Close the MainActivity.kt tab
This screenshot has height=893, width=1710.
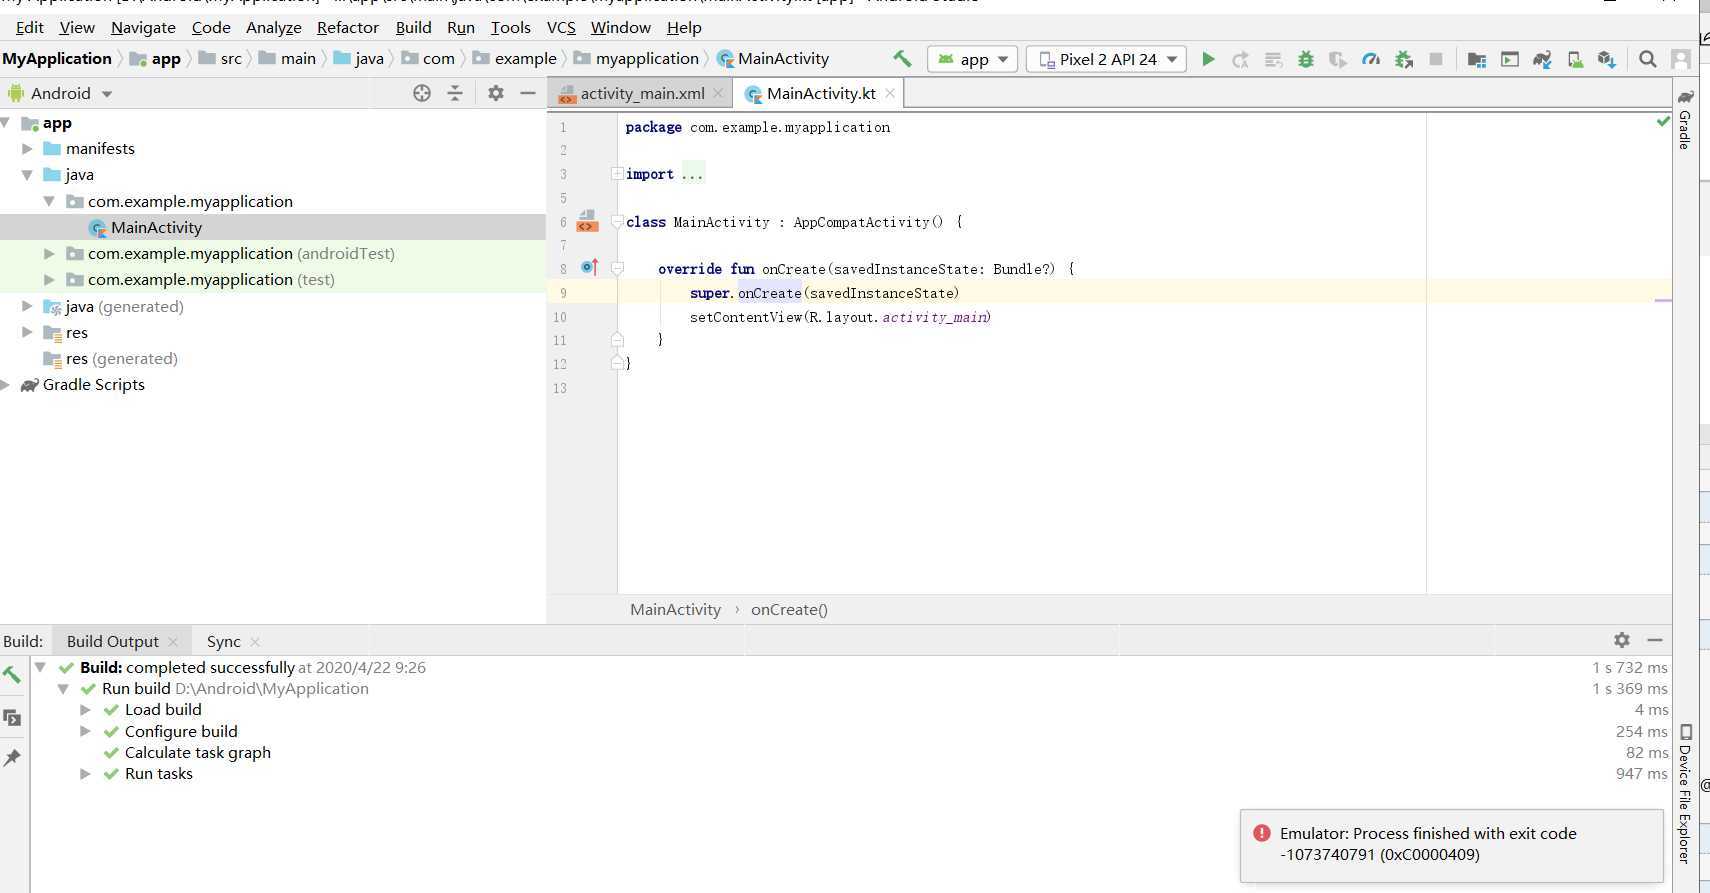(x=890, y=93)
